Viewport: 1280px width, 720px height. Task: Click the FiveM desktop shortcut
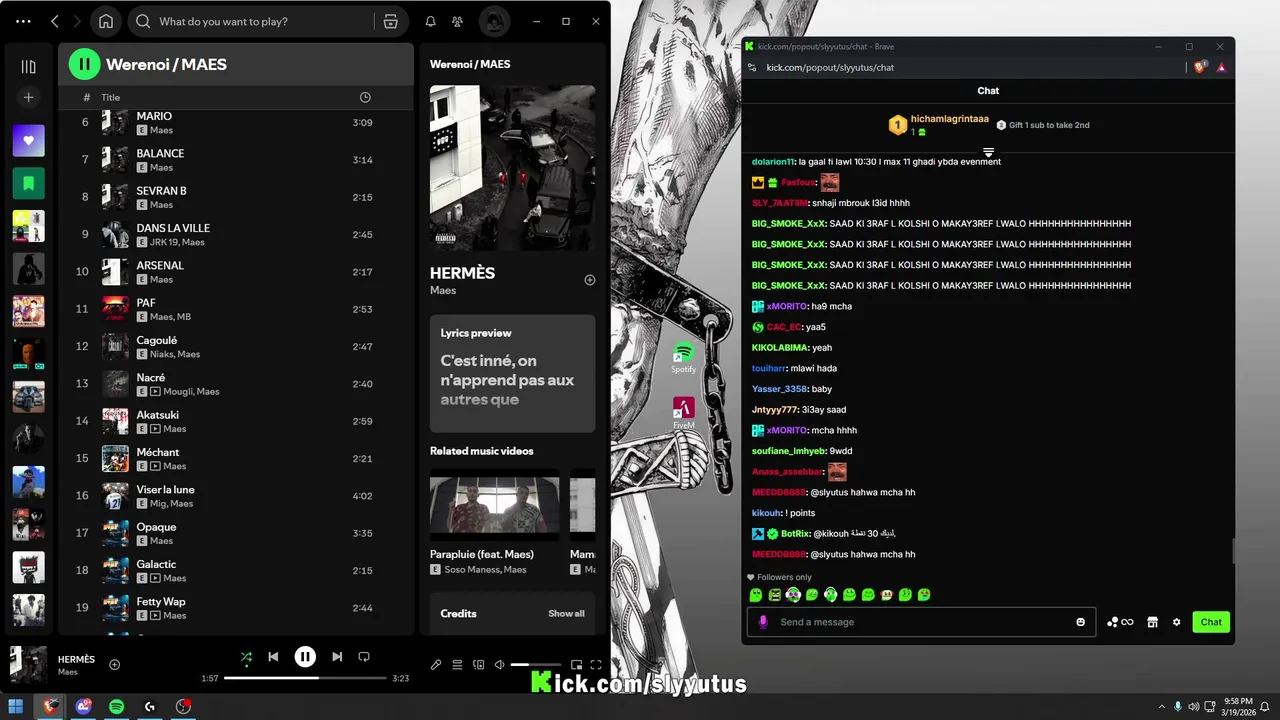point(683,413)
